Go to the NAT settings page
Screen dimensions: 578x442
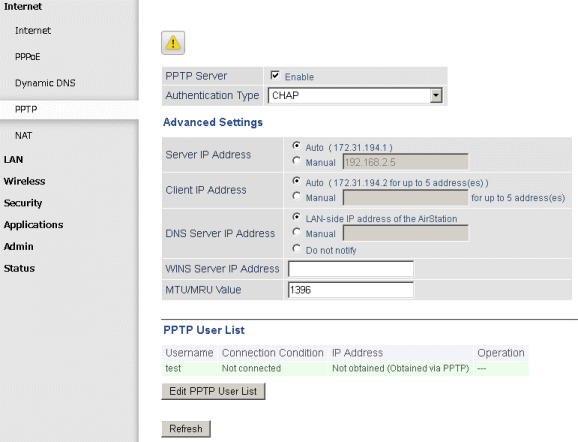coord(24,136)
